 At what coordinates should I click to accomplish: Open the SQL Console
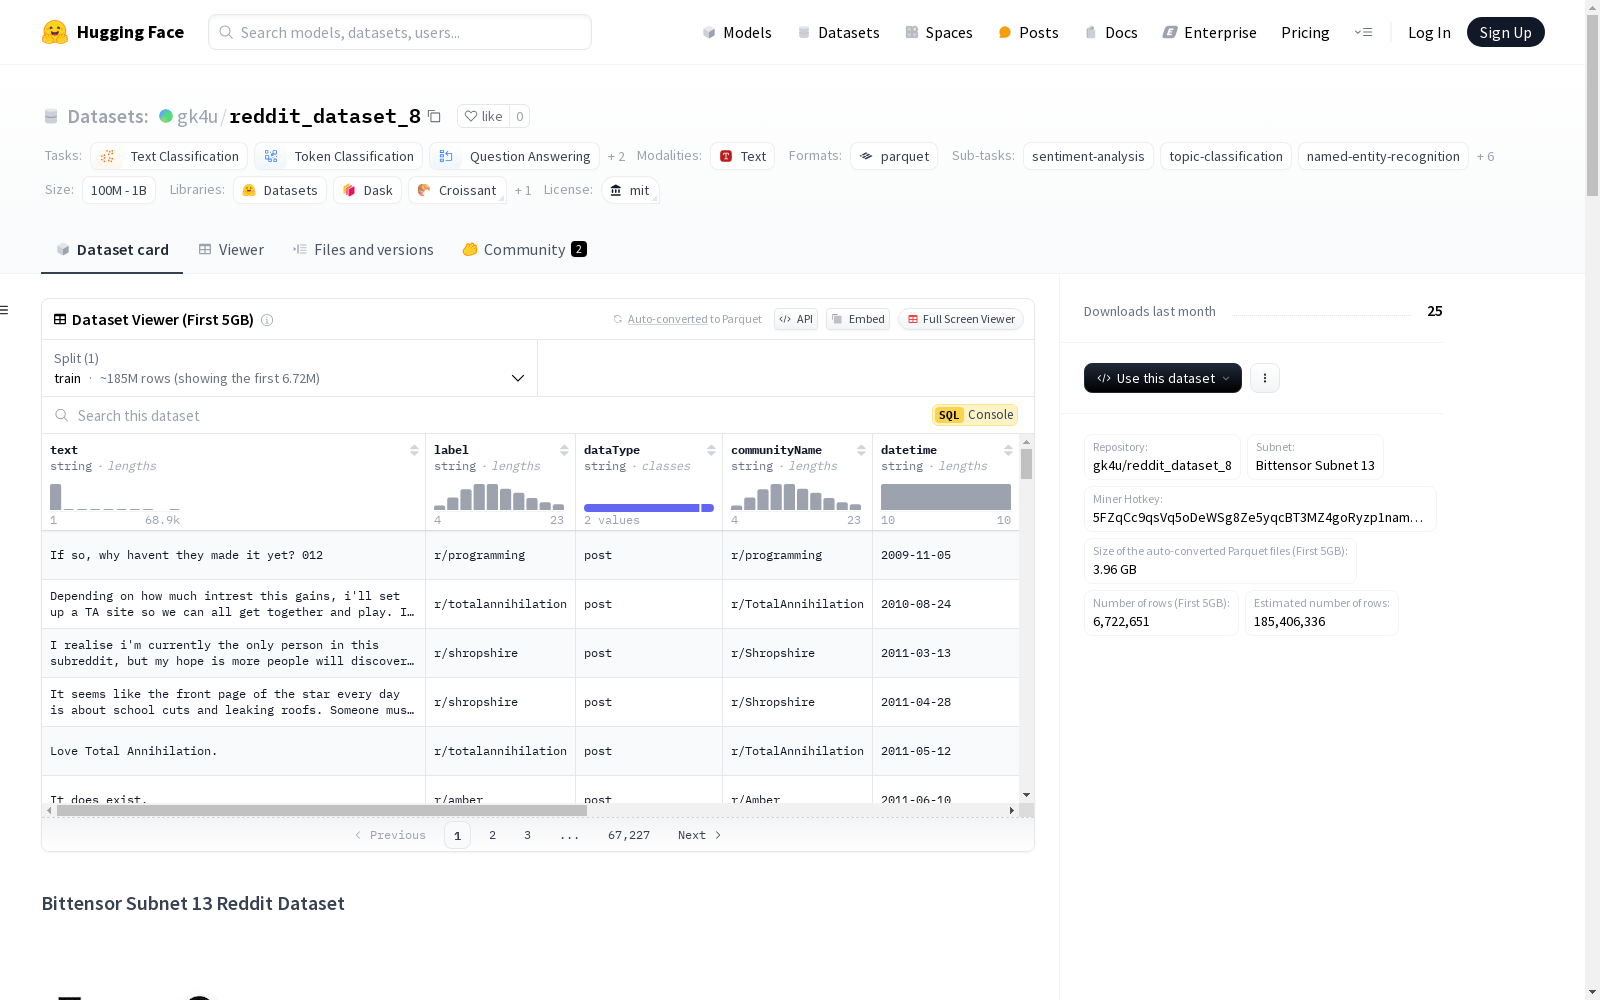pos(975,415)
